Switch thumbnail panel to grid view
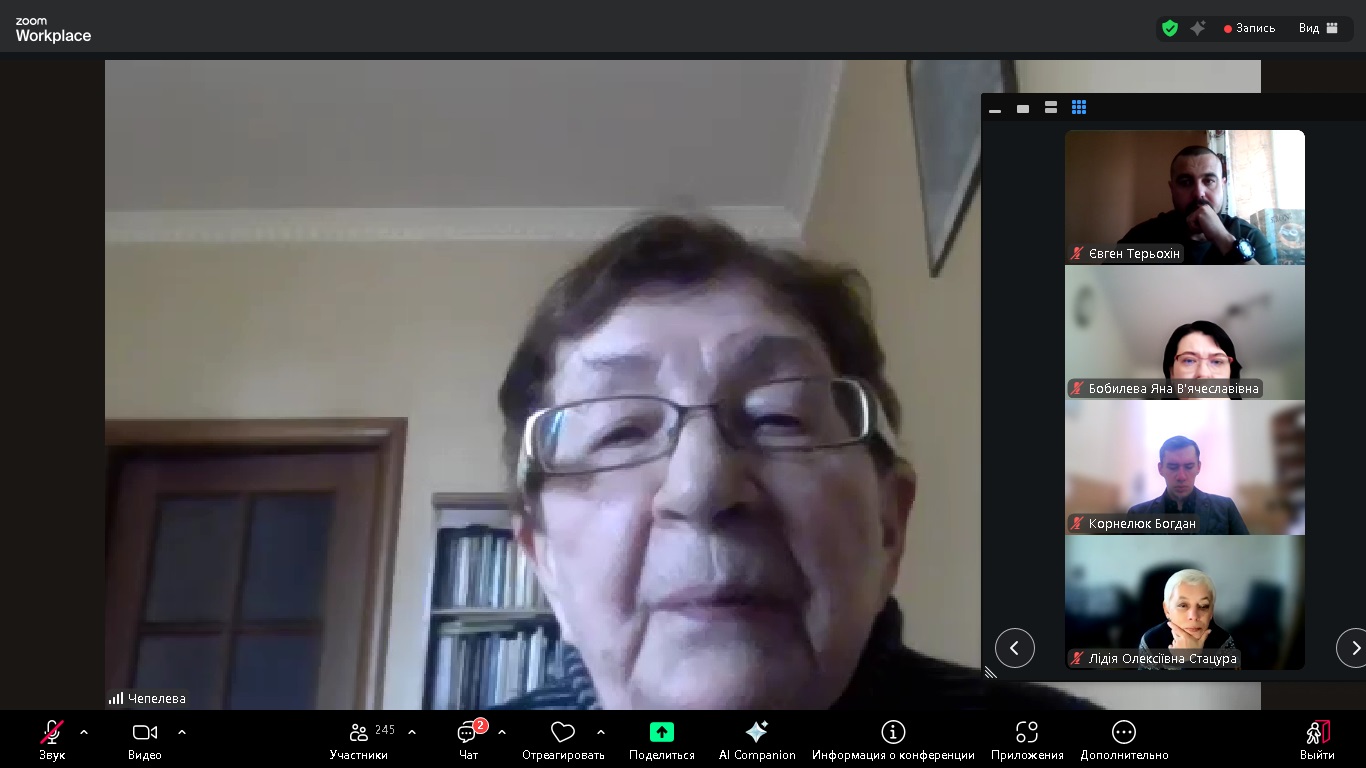Image resolution: width=1366 pixels, height=768 pixels. click(1079, 108)
